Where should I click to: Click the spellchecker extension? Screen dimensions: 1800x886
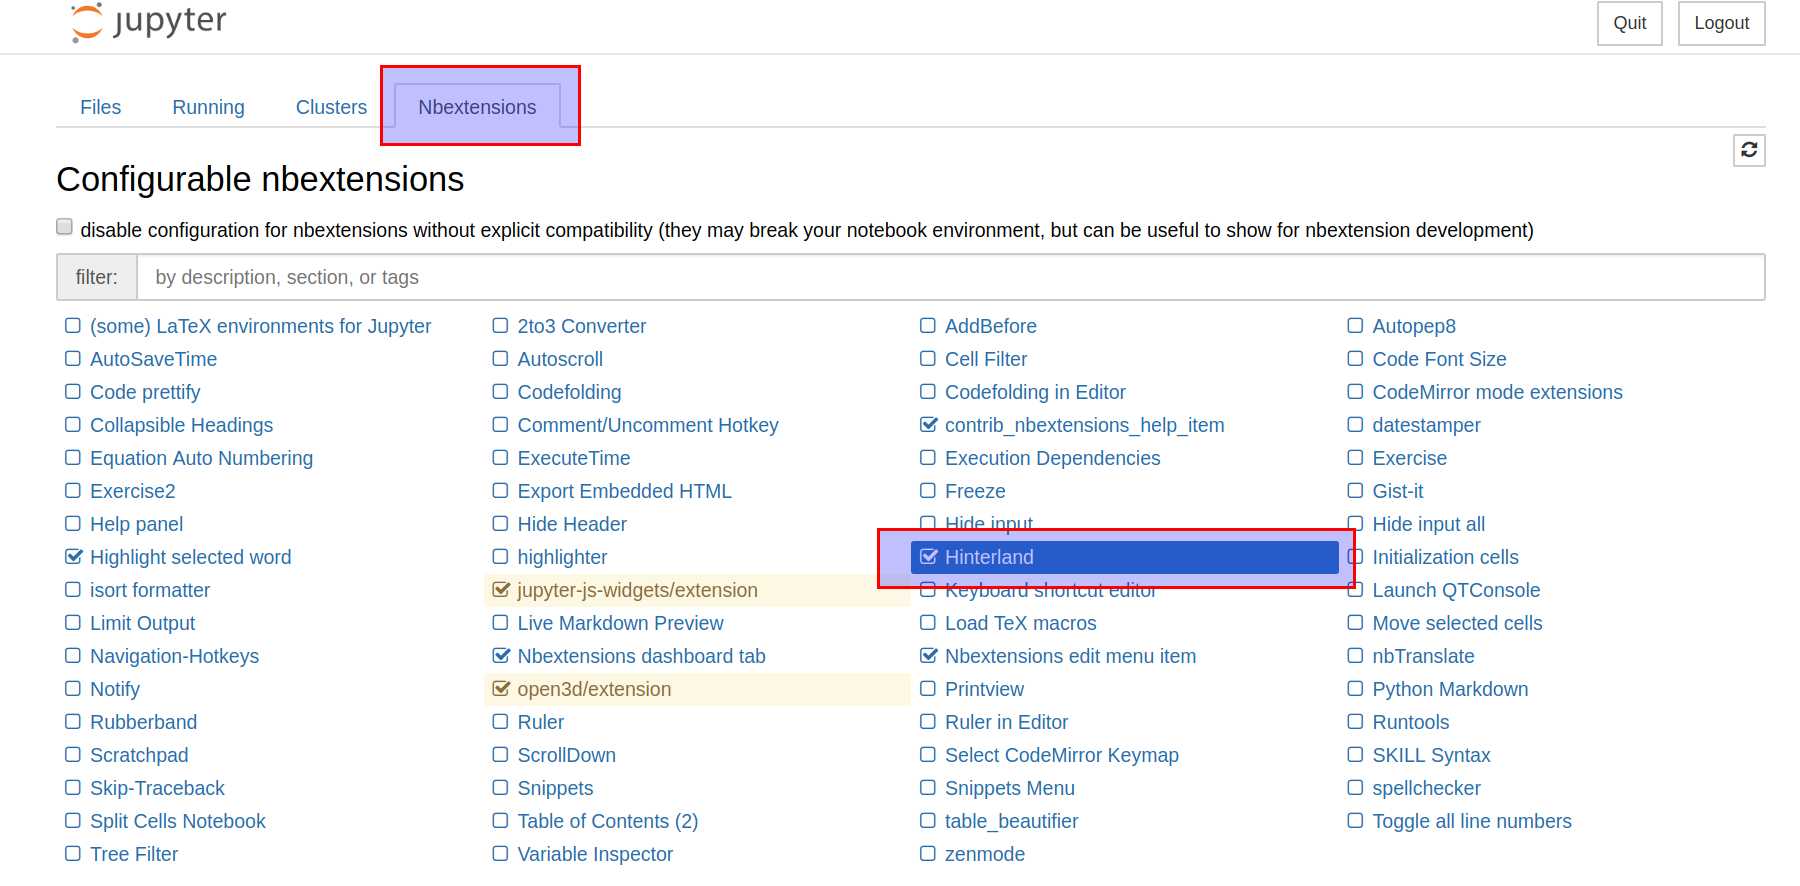click(x=1426, y=788)
